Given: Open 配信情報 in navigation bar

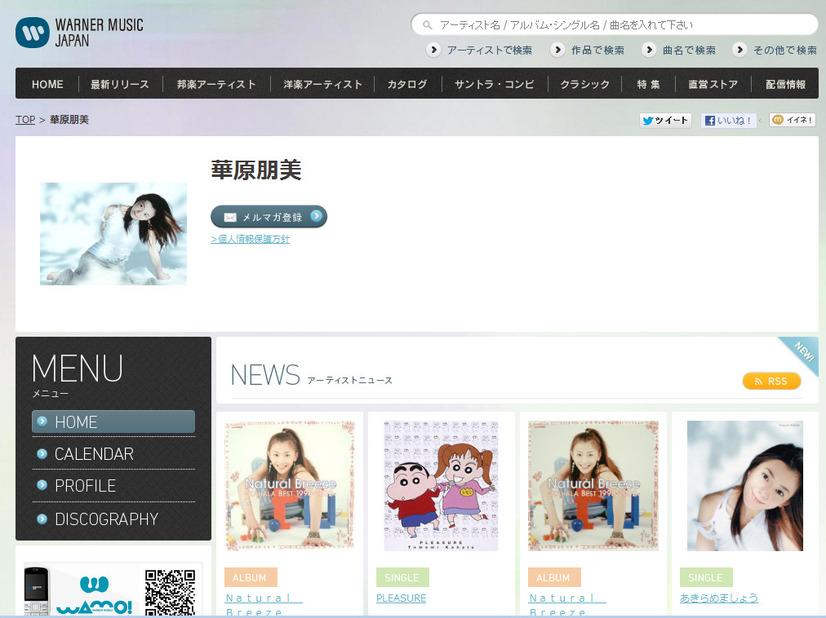Looking at the screenshot, I should coord(785,84).
